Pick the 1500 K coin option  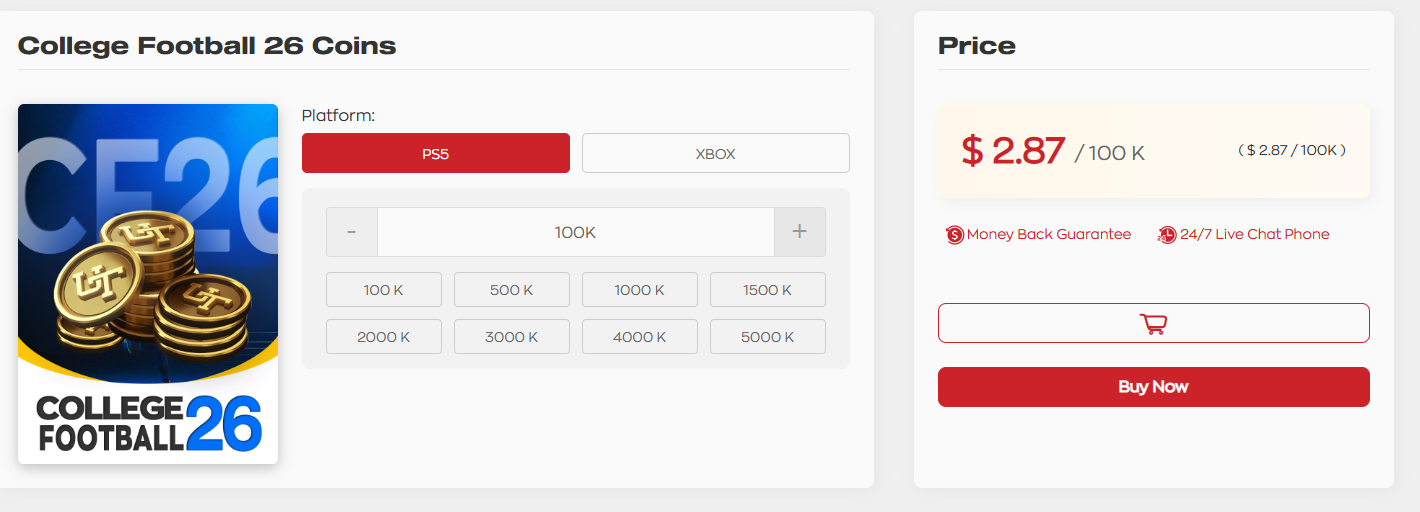[x=767, y=290]
